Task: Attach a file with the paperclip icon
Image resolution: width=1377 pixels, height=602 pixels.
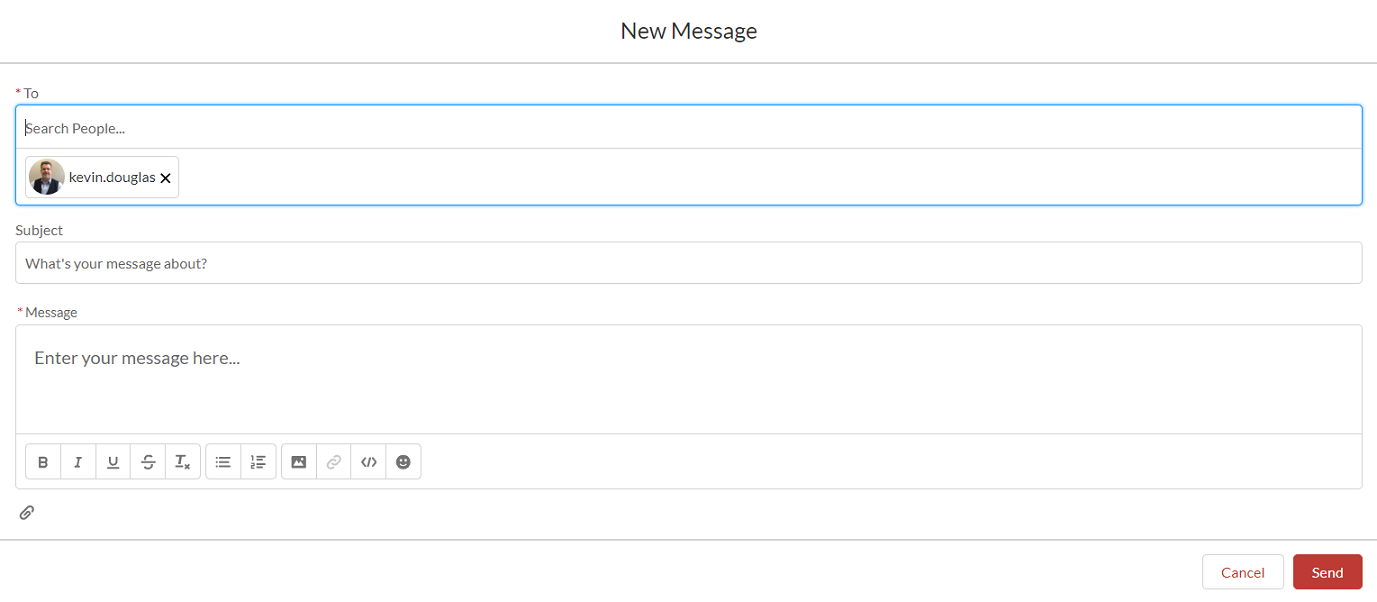Action: click(x=27, y=512)
